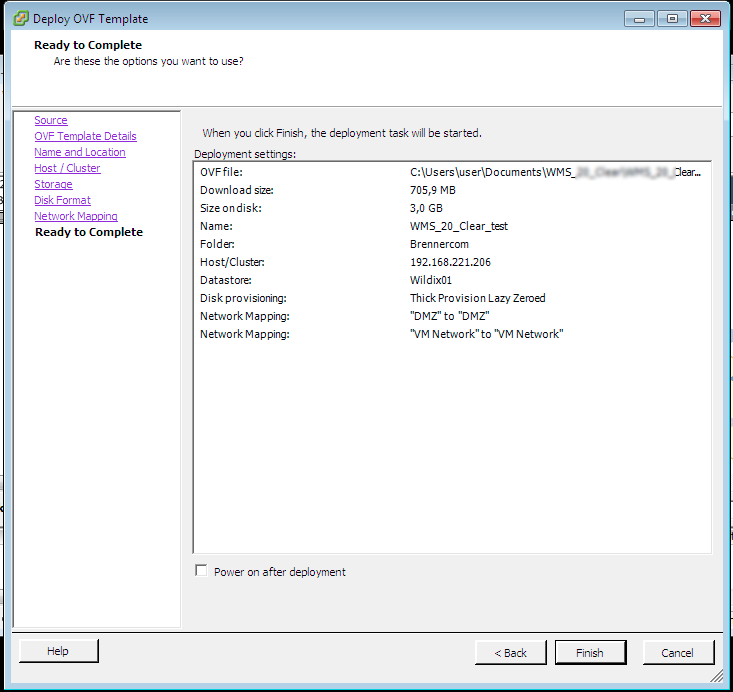Click the 3,0 GB size on disk value
Screen dimensions: 733x692
pos(426,208)
